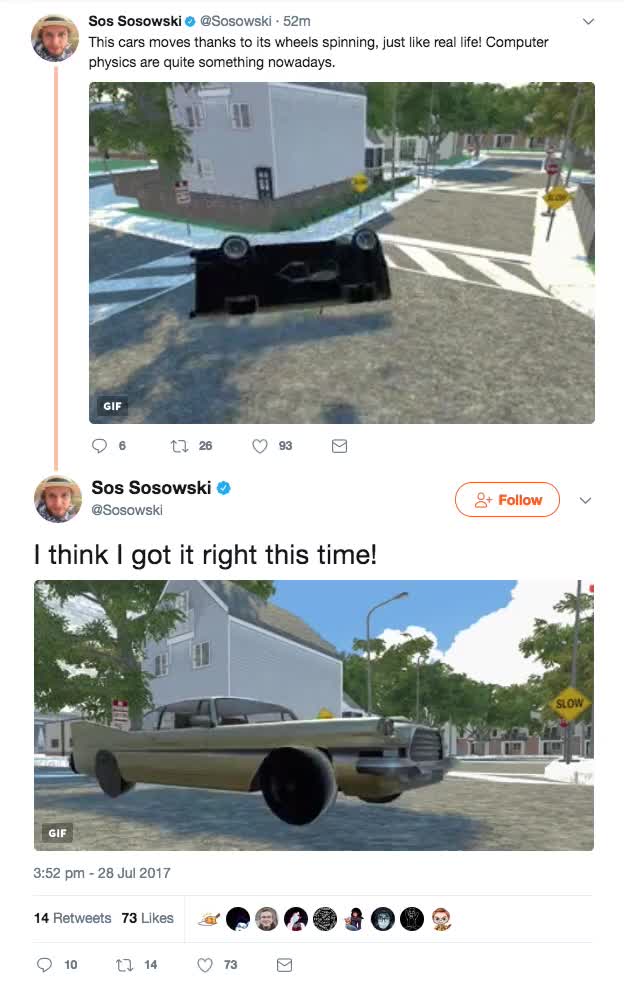Screen dimensions: 624x1000
Task: Toggle the heart icon showing 73 on the main tweet
Action: pos(205,964)
